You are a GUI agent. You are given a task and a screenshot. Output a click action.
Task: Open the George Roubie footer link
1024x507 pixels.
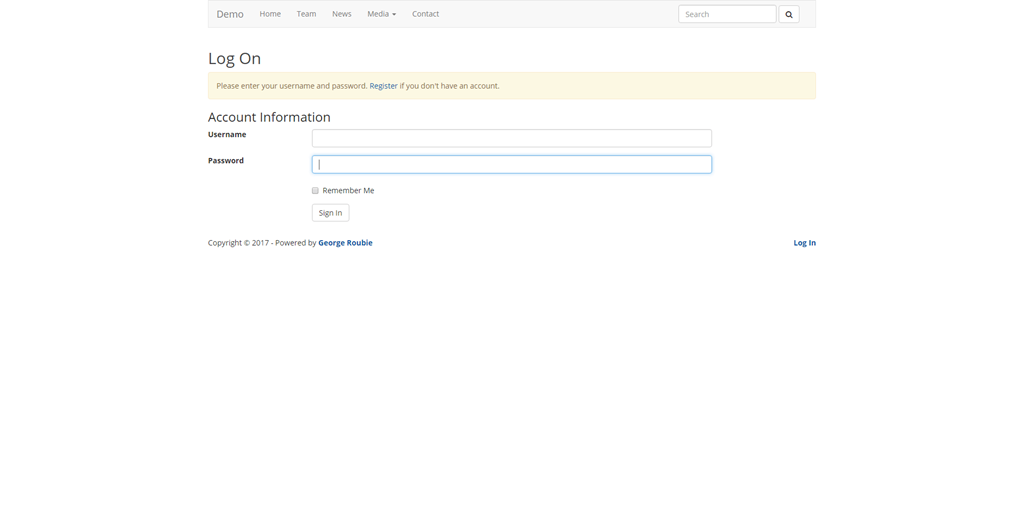pyautogui.click(x=345, y=243)
